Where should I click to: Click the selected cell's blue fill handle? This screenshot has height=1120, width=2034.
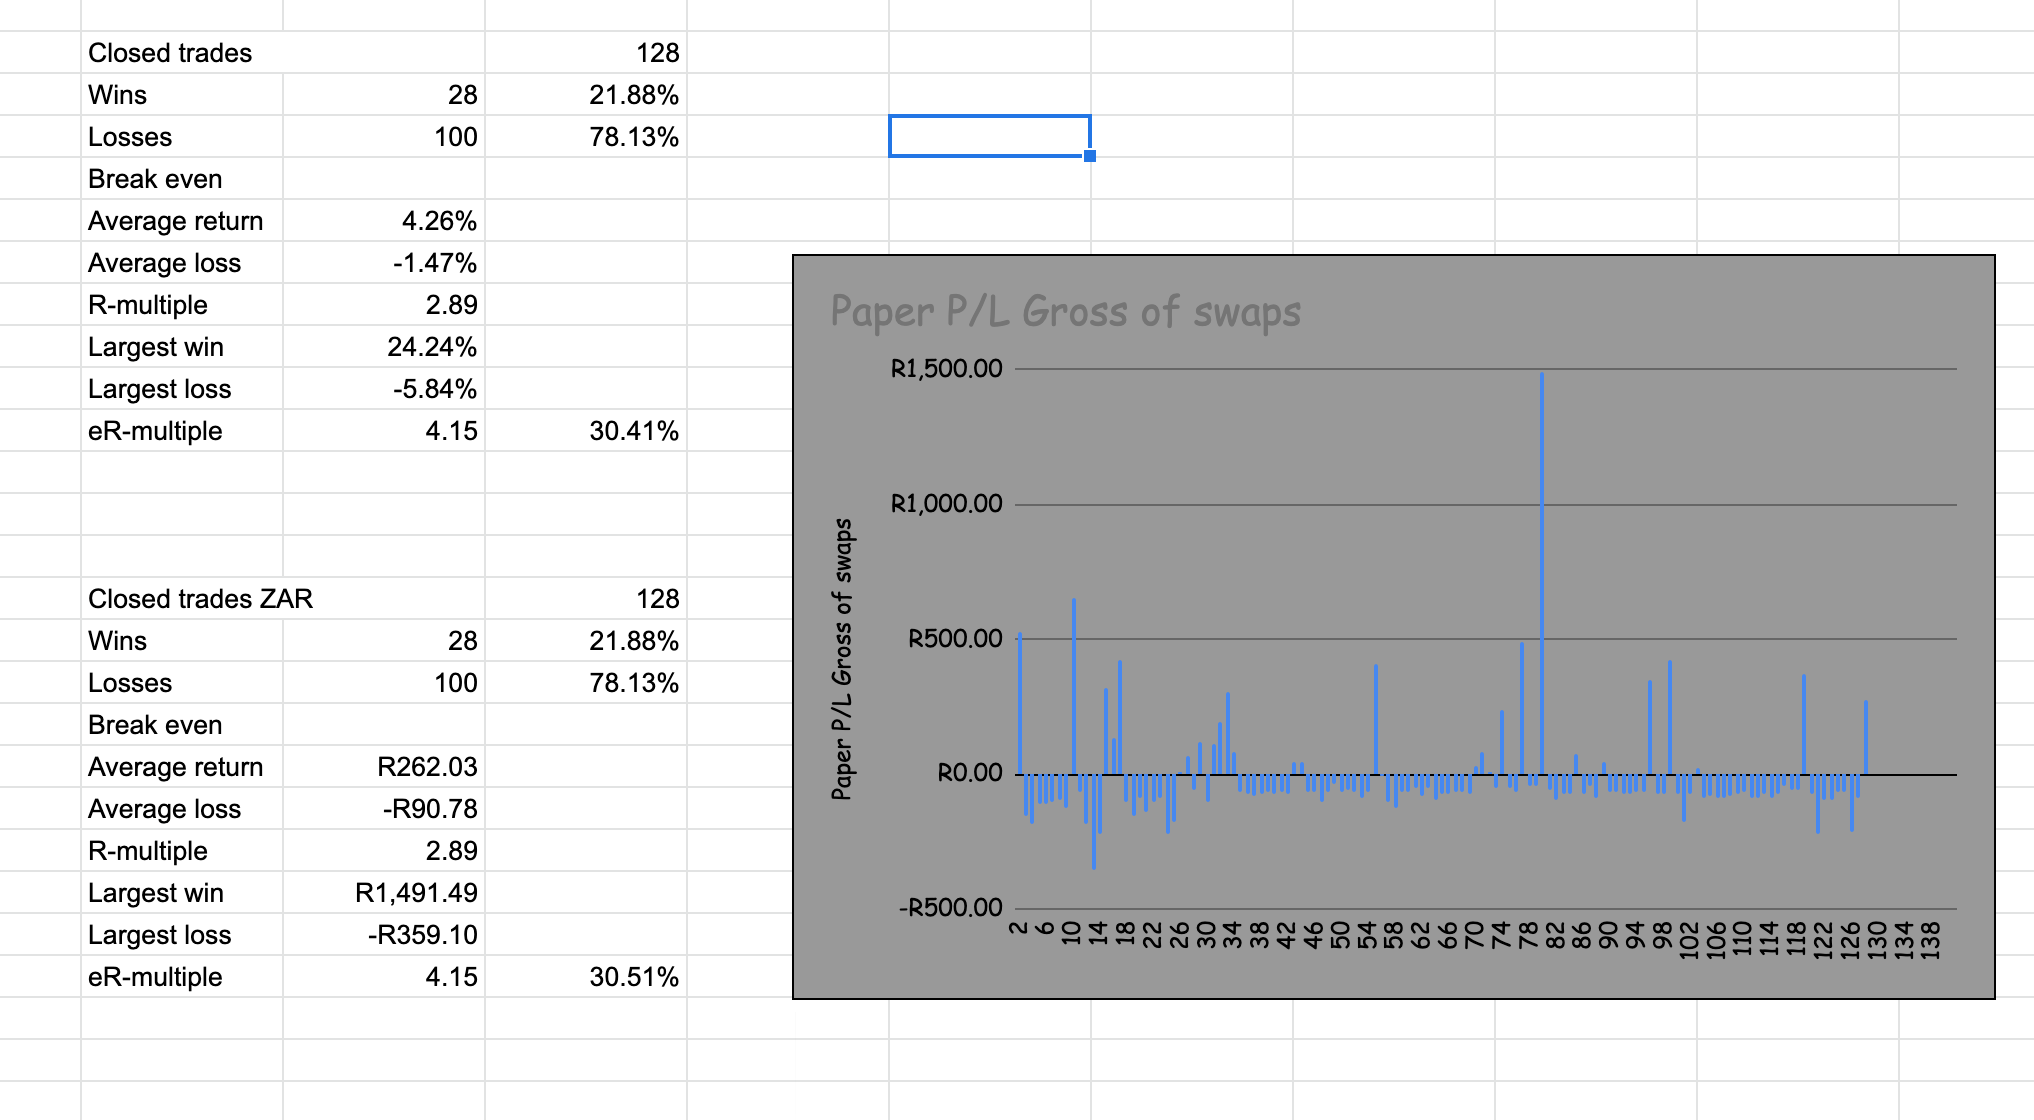pyautogui.click(x=1090, y=156)
